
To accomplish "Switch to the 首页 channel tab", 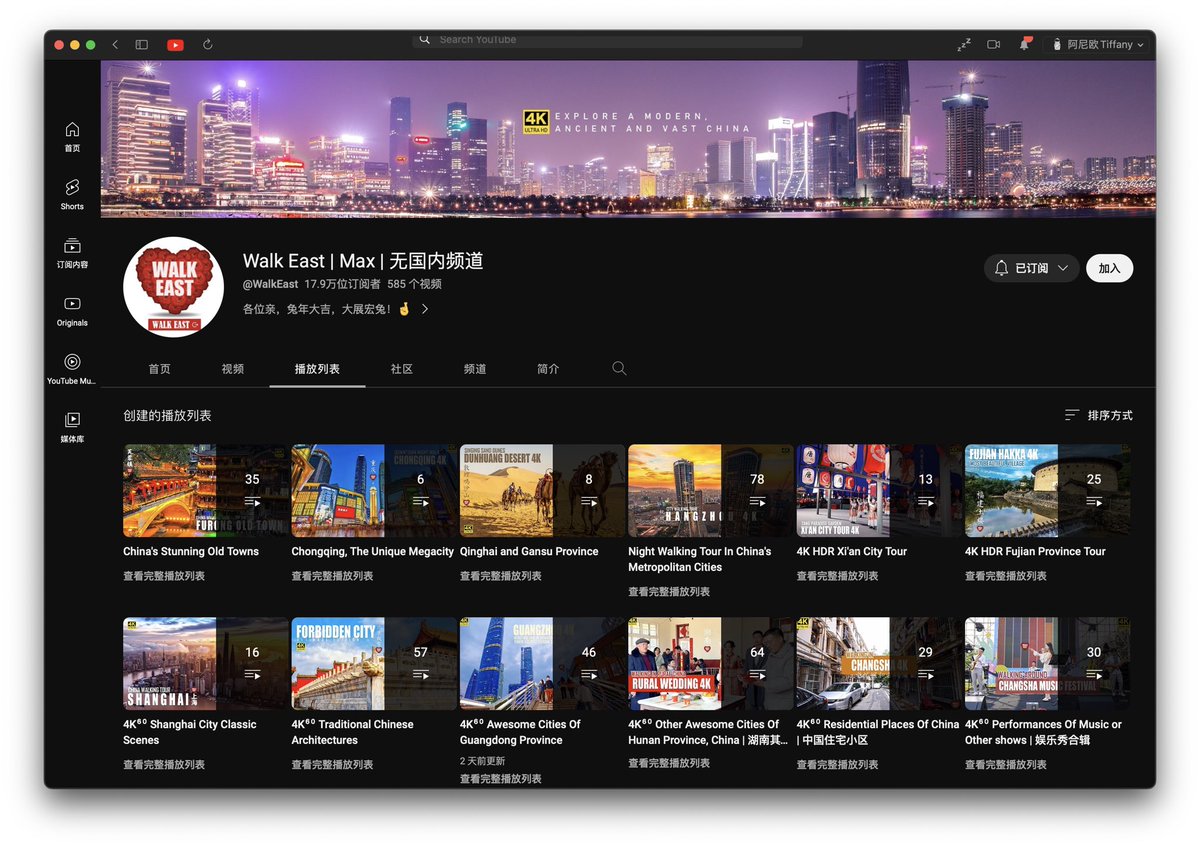I will click(x=159, y=369).
